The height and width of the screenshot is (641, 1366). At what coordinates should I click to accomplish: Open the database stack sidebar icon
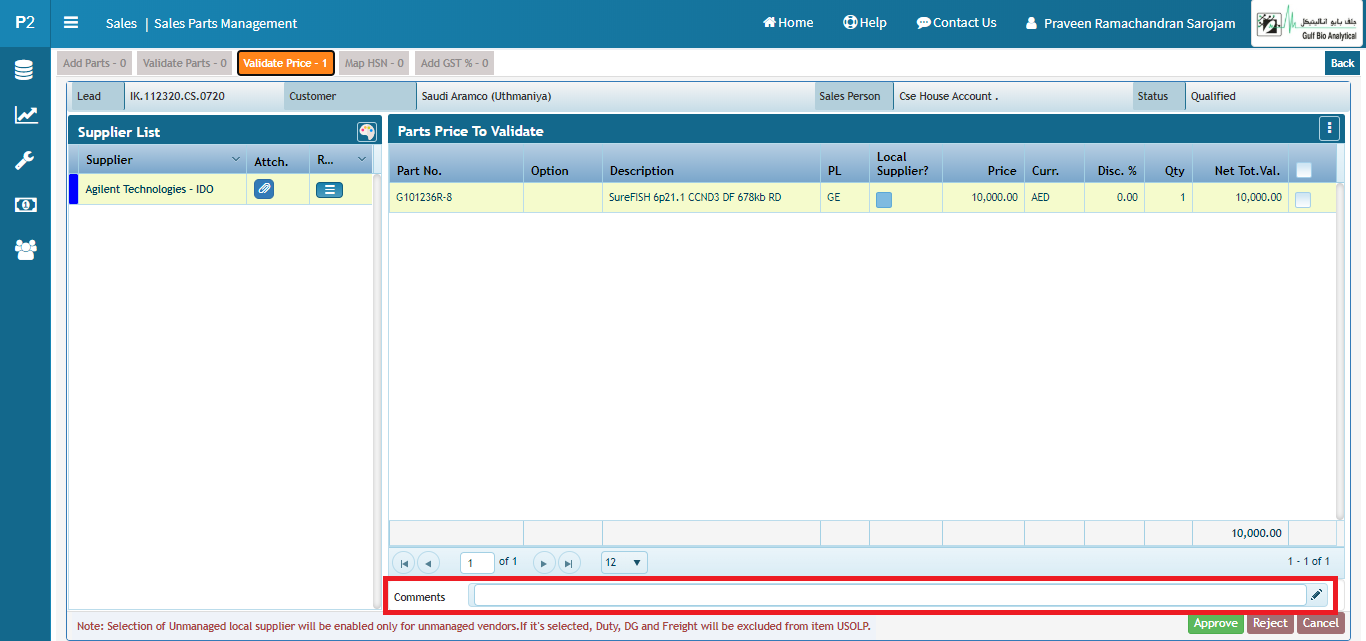(25, 70)
